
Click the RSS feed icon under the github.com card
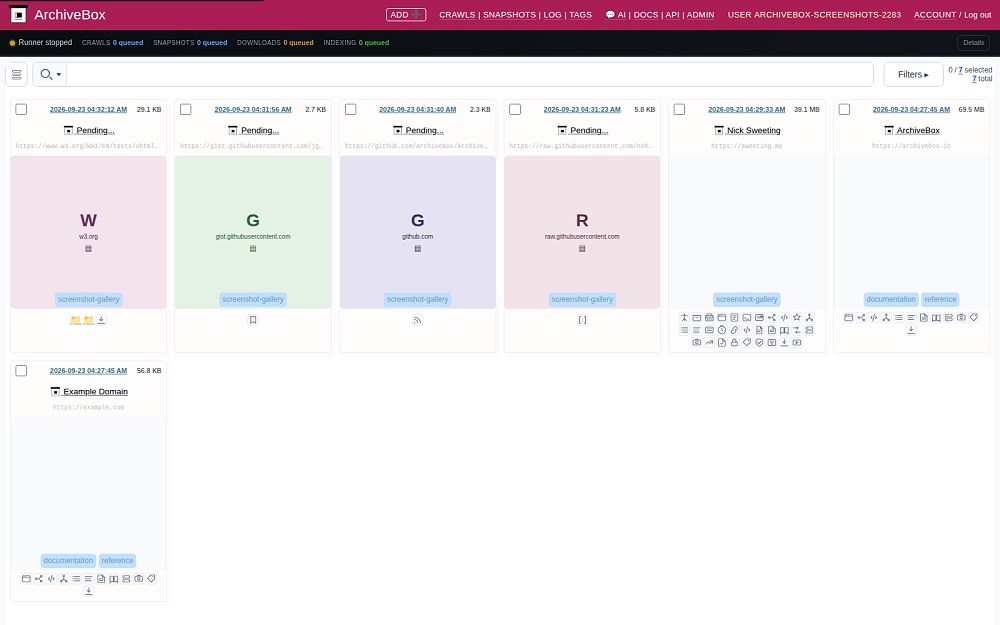click(418, 320)
